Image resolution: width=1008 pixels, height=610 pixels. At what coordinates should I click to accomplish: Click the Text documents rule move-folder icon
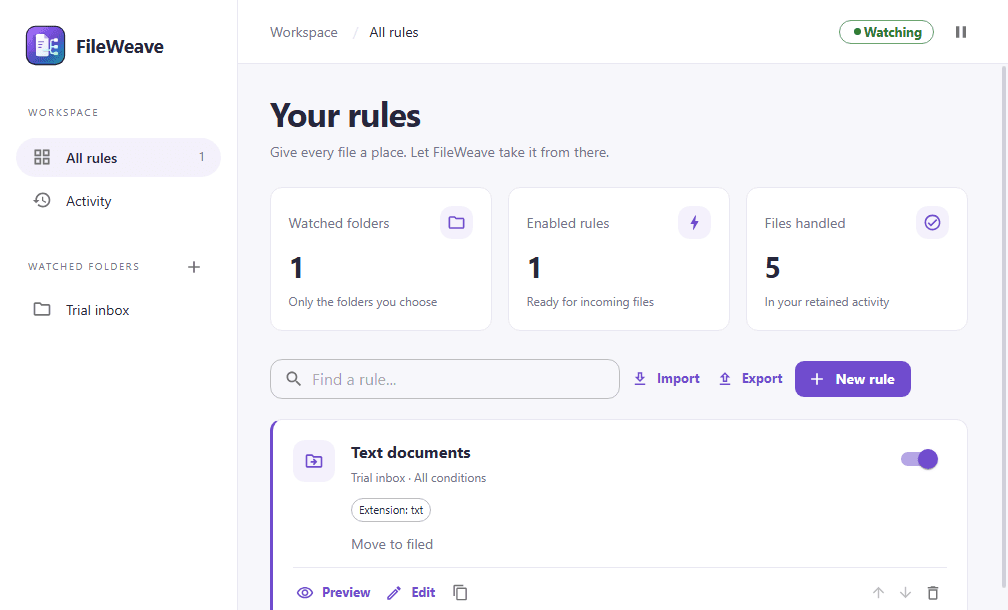point(314,461)
